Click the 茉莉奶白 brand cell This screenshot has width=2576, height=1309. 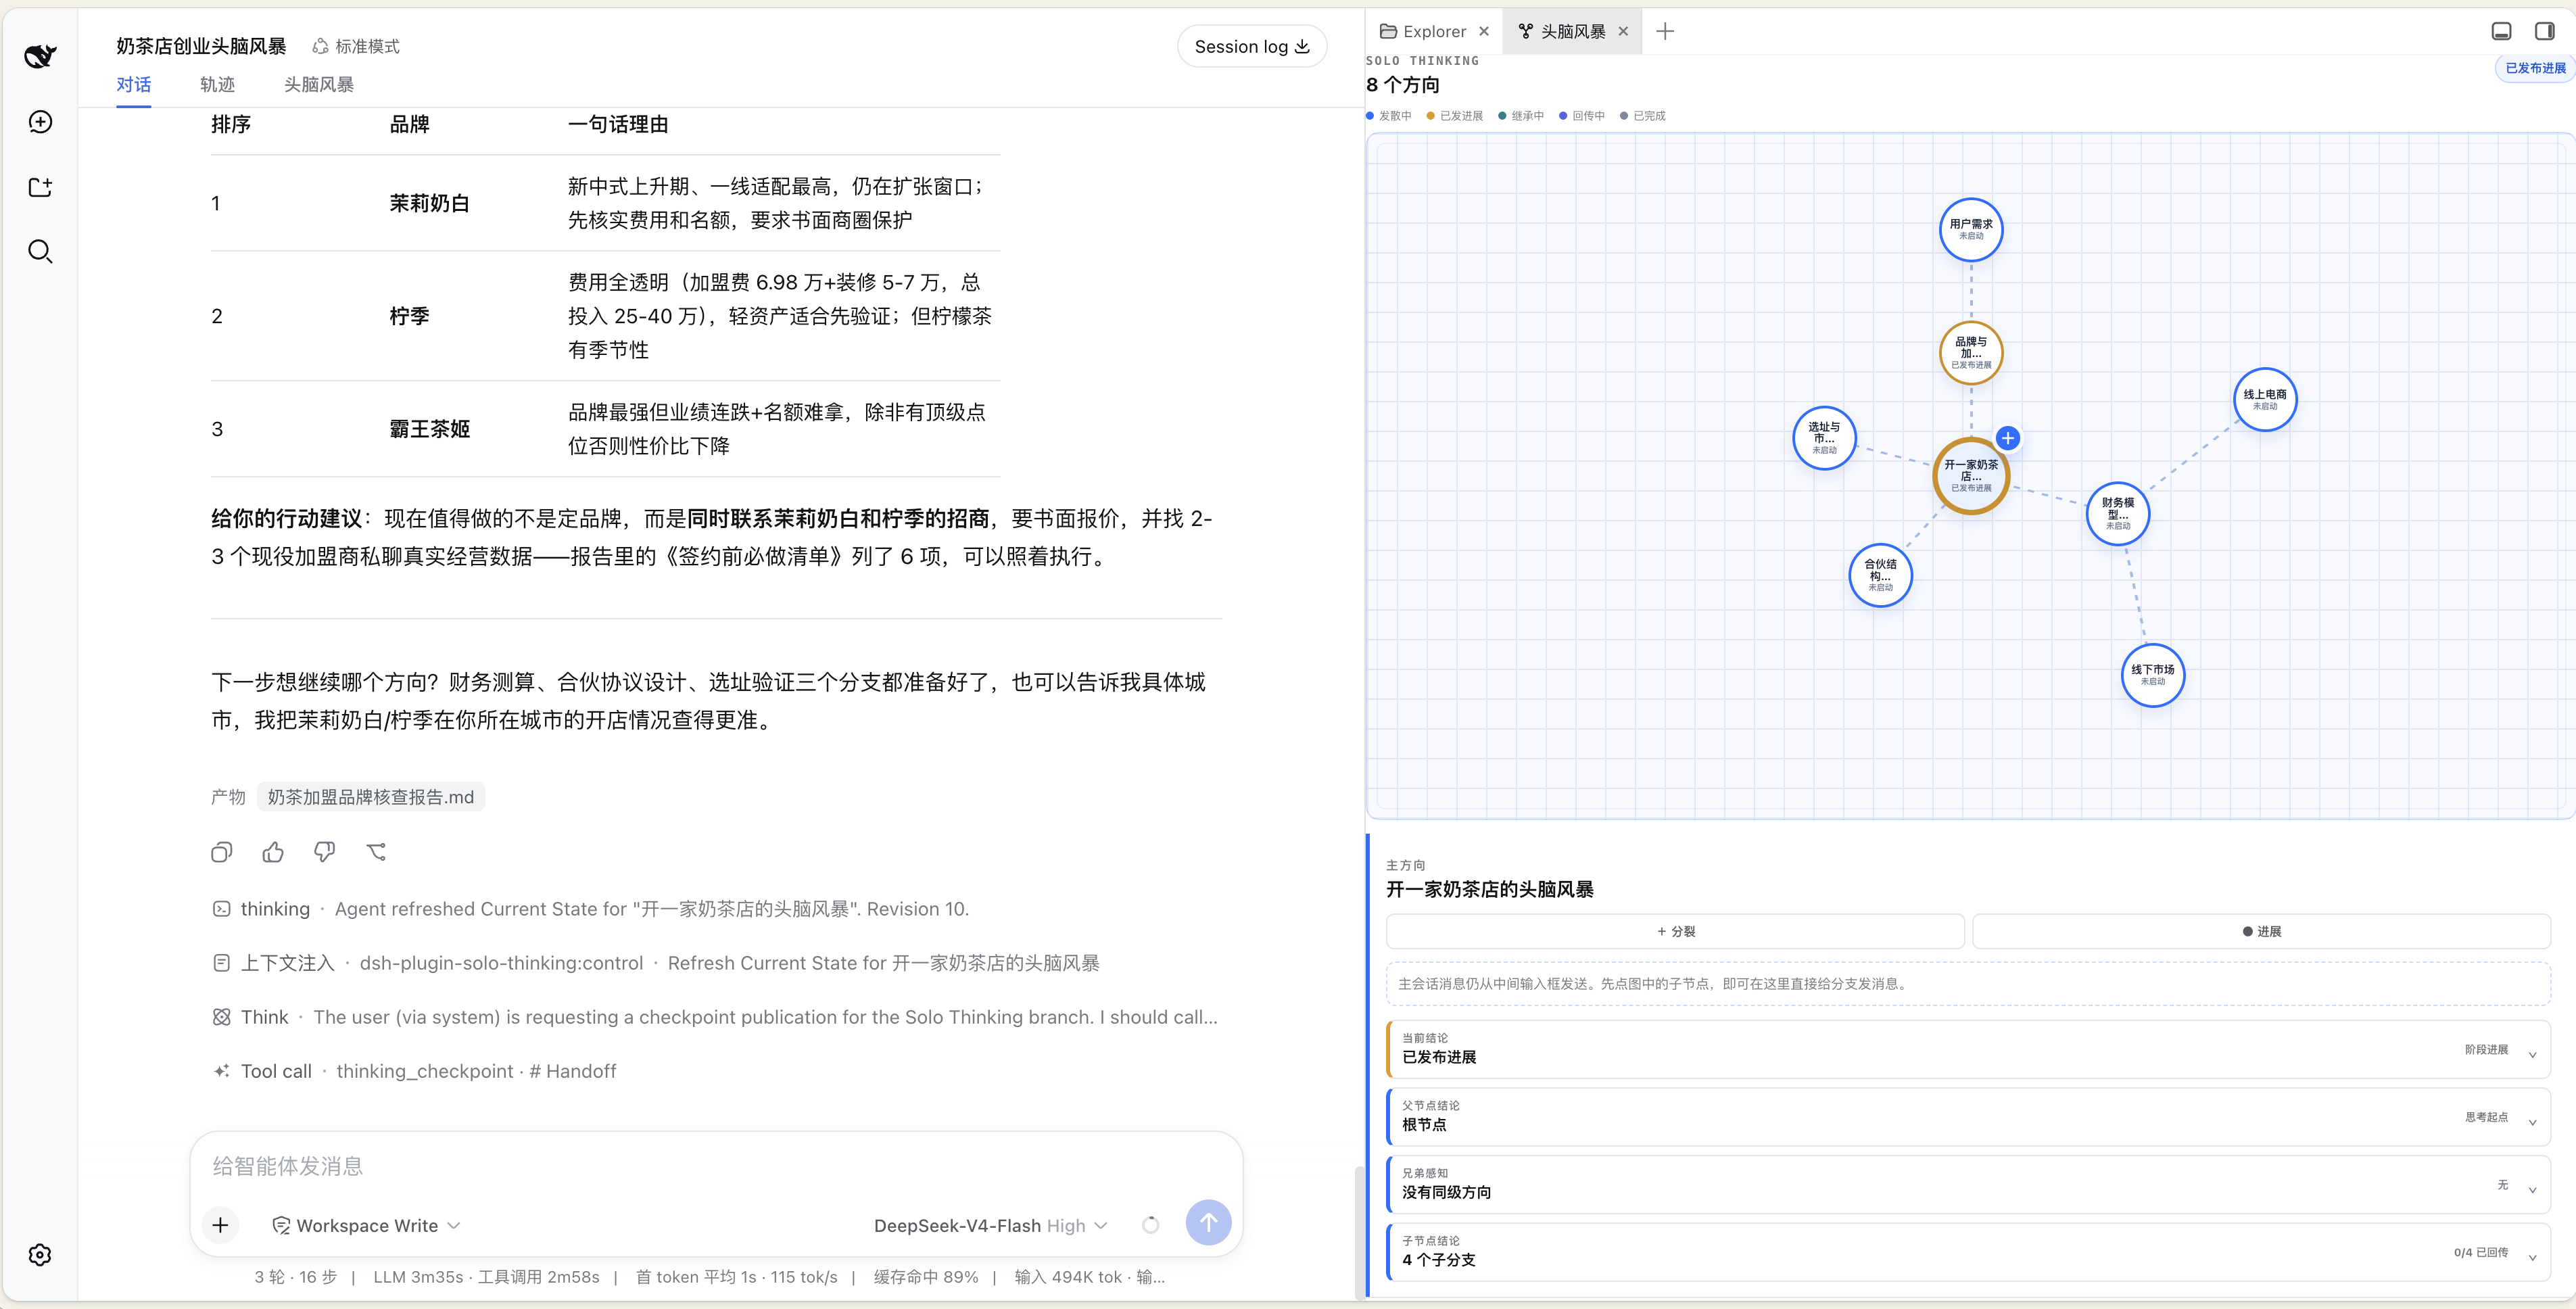429,203
